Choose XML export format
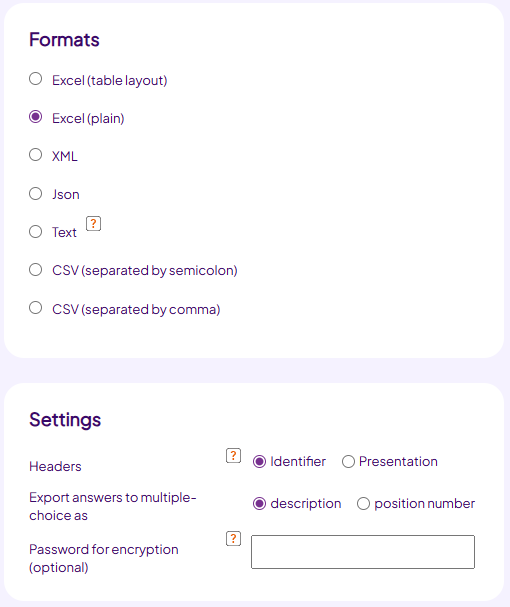Viewport: 510px width, 607px height. (x=36, y=154)
